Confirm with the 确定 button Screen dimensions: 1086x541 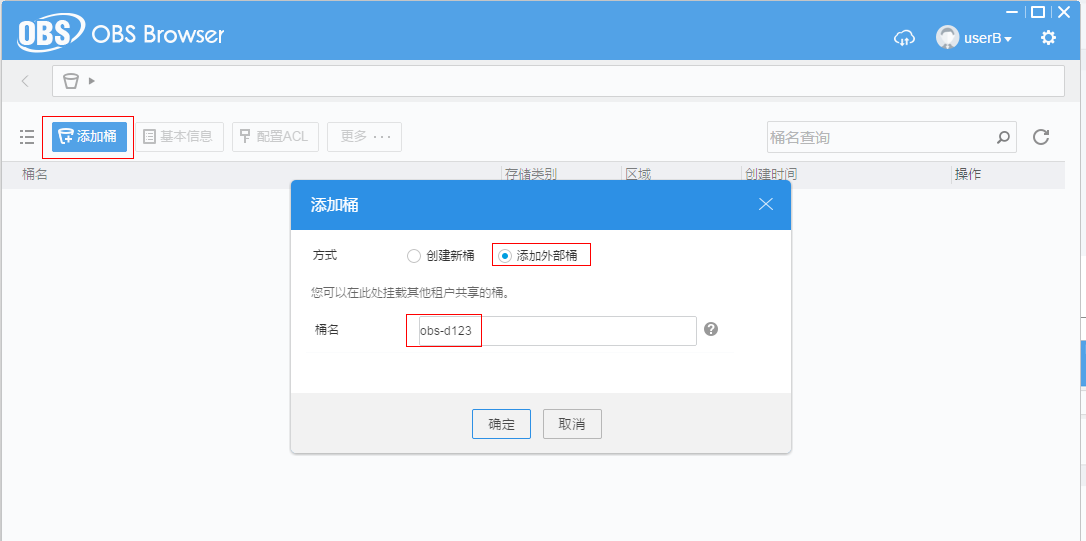501,424
